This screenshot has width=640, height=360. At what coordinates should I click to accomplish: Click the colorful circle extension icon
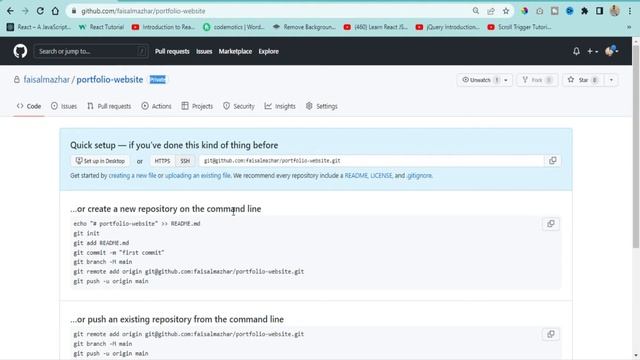click(524, 11)
